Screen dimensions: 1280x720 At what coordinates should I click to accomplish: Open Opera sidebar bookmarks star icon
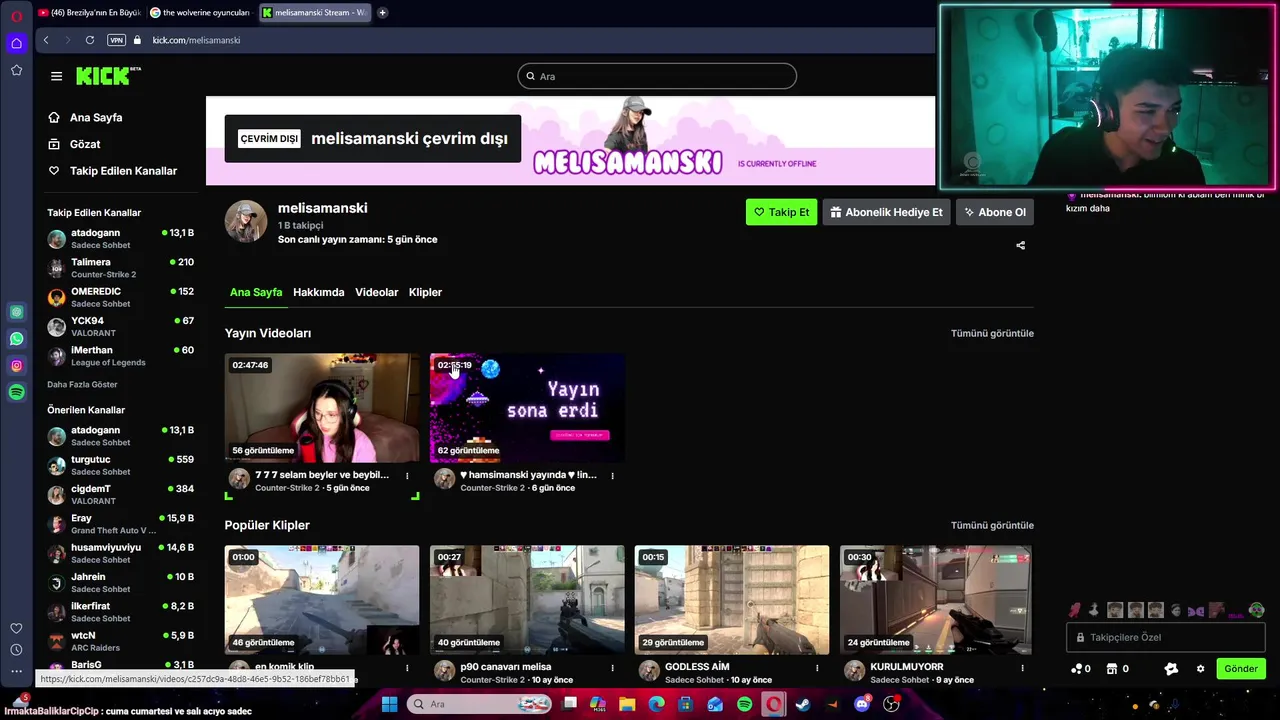coord(16,70)
